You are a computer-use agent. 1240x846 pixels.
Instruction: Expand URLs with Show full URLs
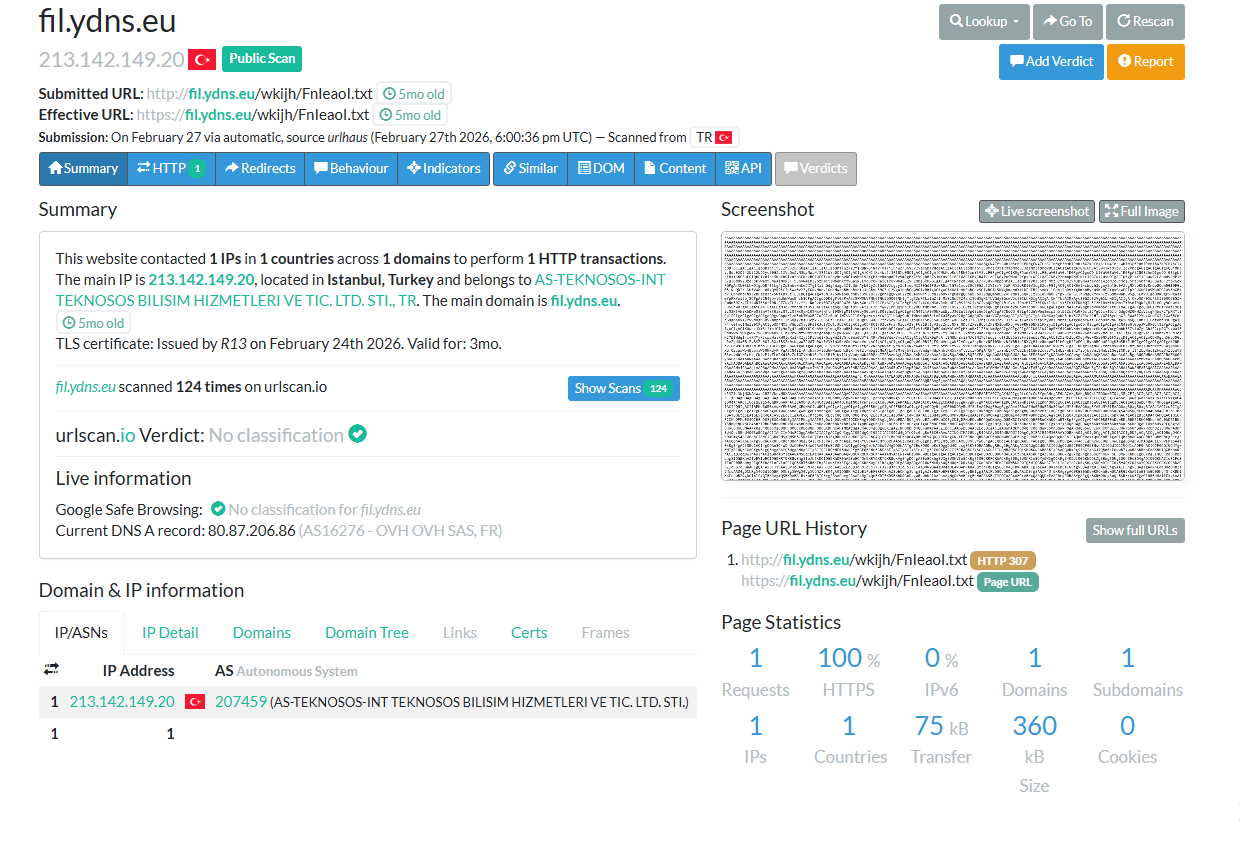coord(1135,530)
